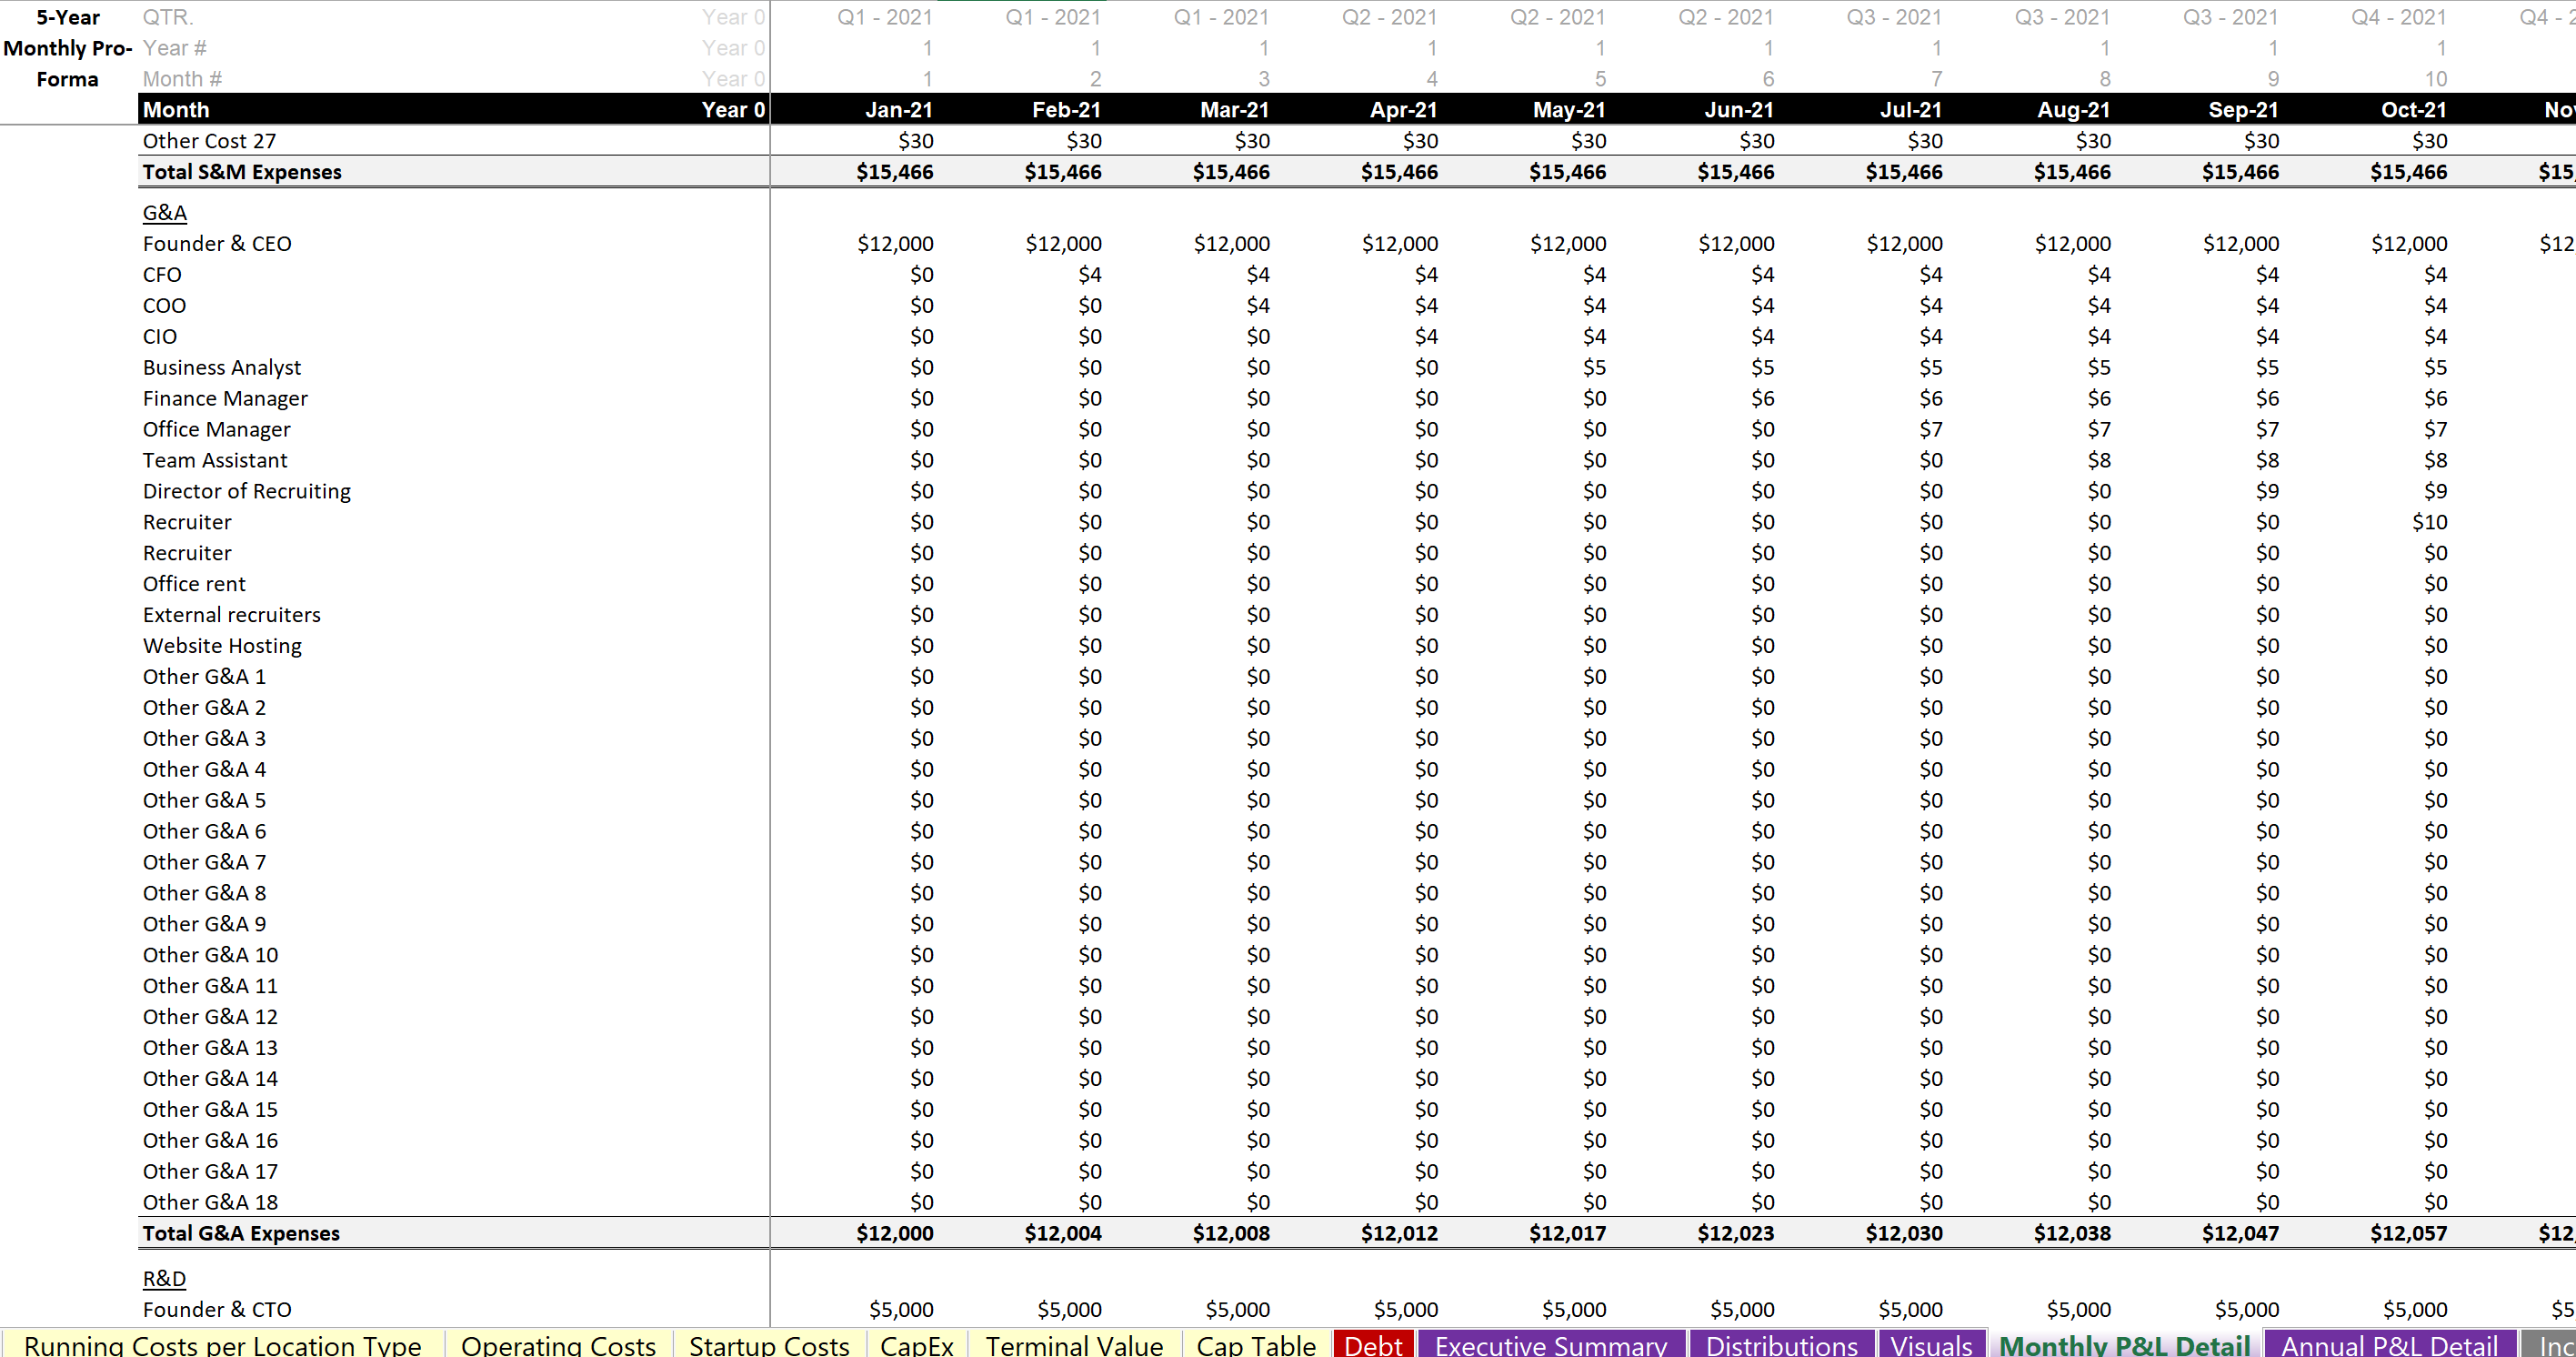
Task: Select the Other G&A 1 label
Action: click(204, 677)
